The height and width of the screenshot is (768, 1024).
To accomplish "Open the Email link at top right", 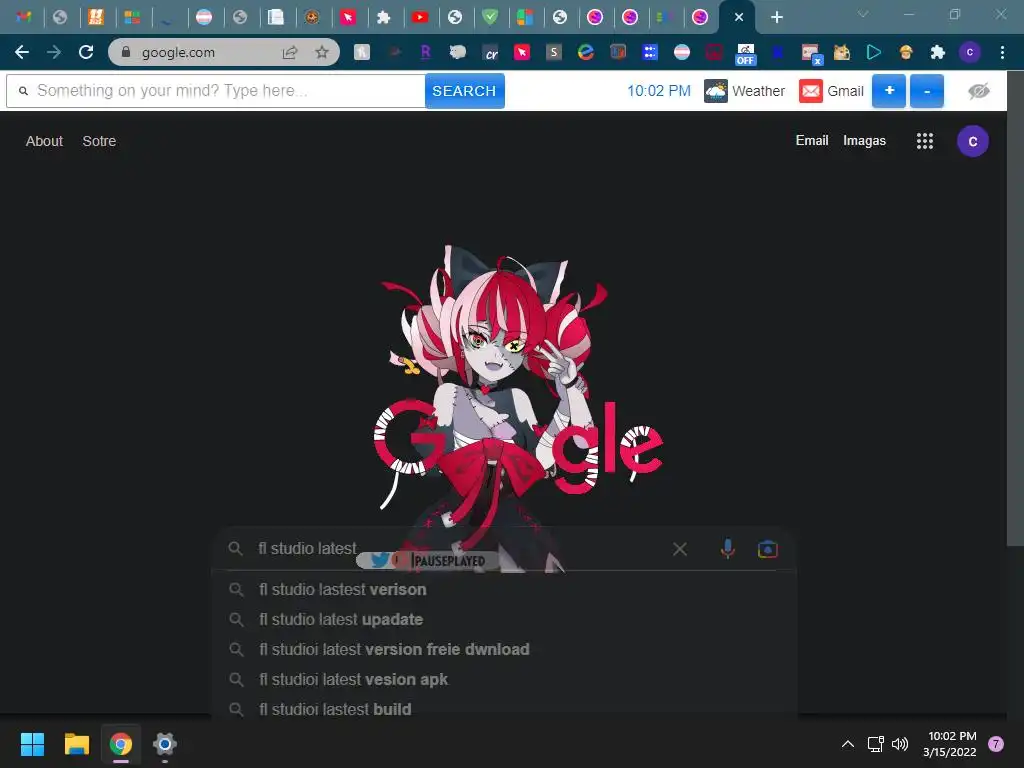I will (812, 140).
